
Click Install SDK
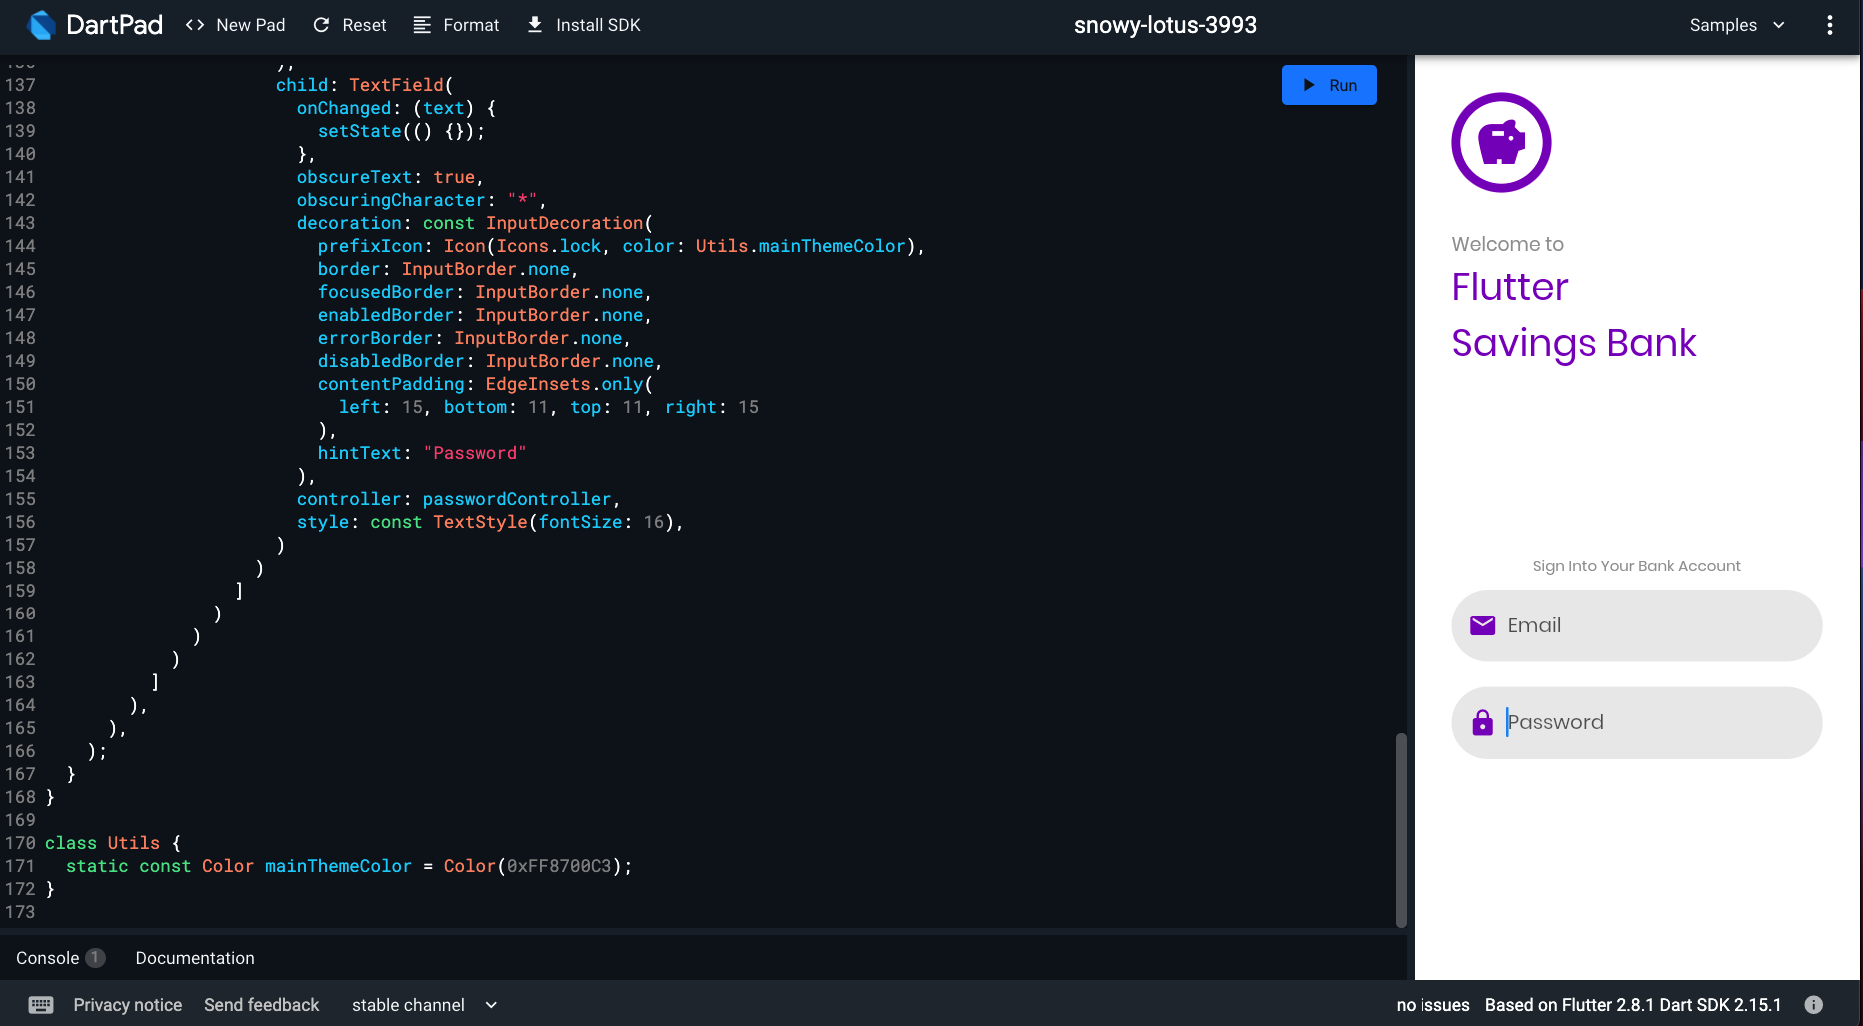pos(584,25)
